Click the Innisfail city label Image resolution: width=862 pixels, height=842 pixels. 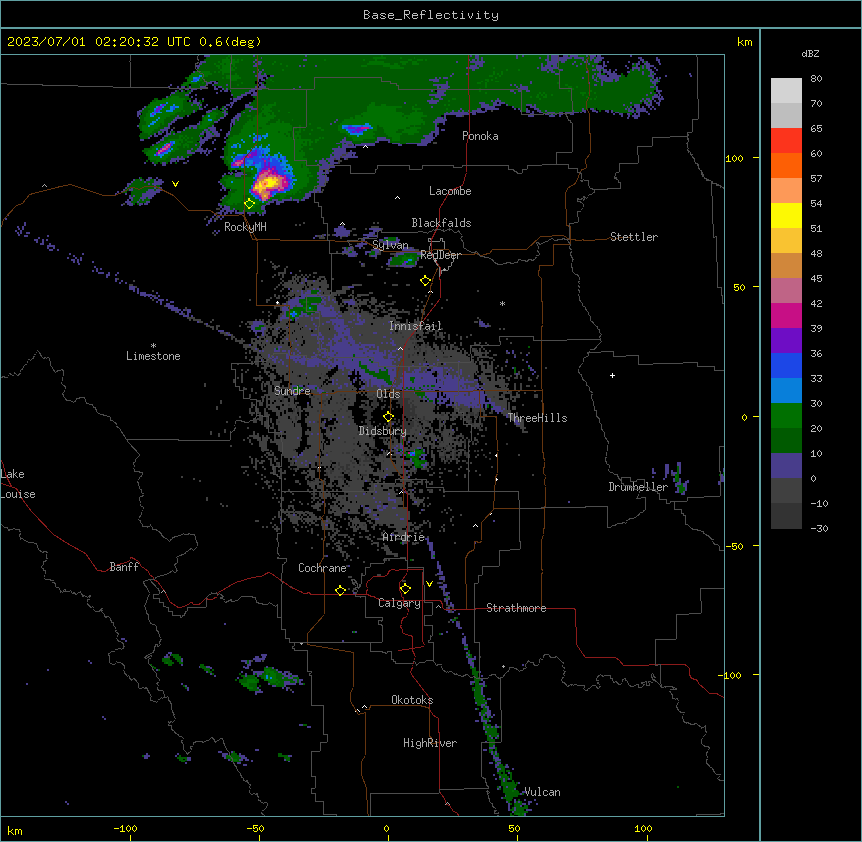[416, 326]
